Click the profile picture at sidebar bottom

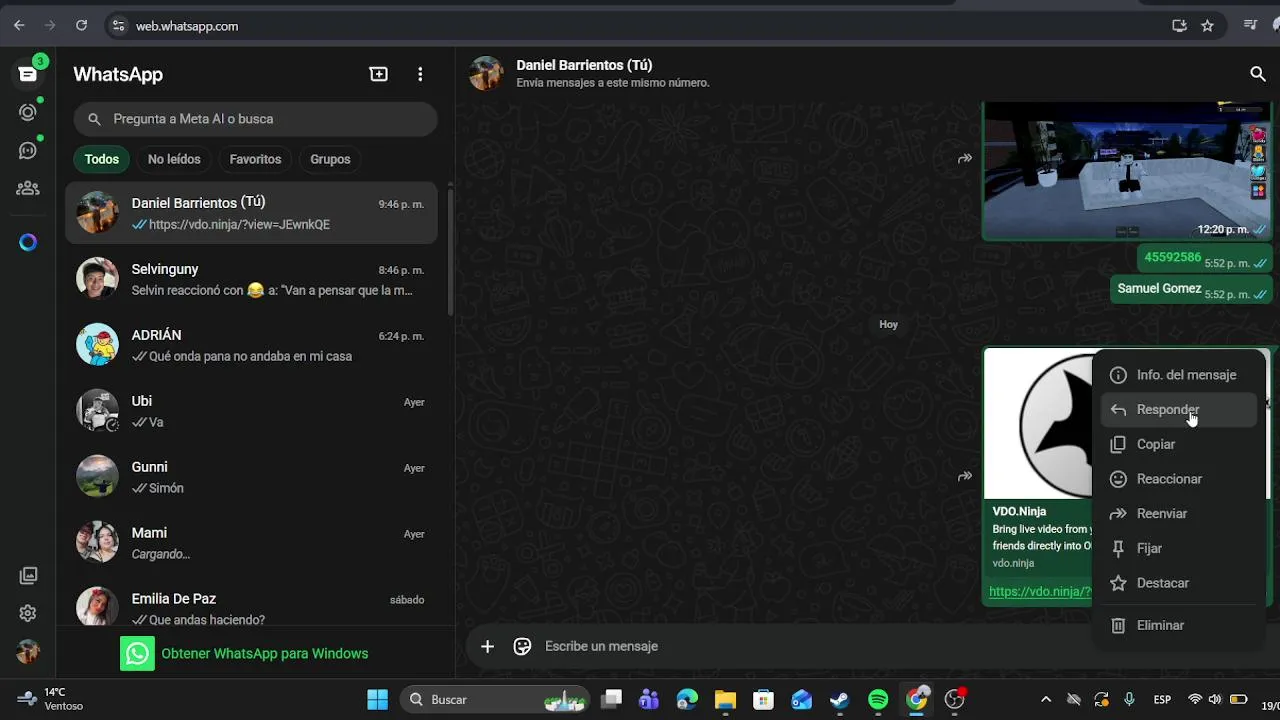pyautogui.click(x=28, y=652)
